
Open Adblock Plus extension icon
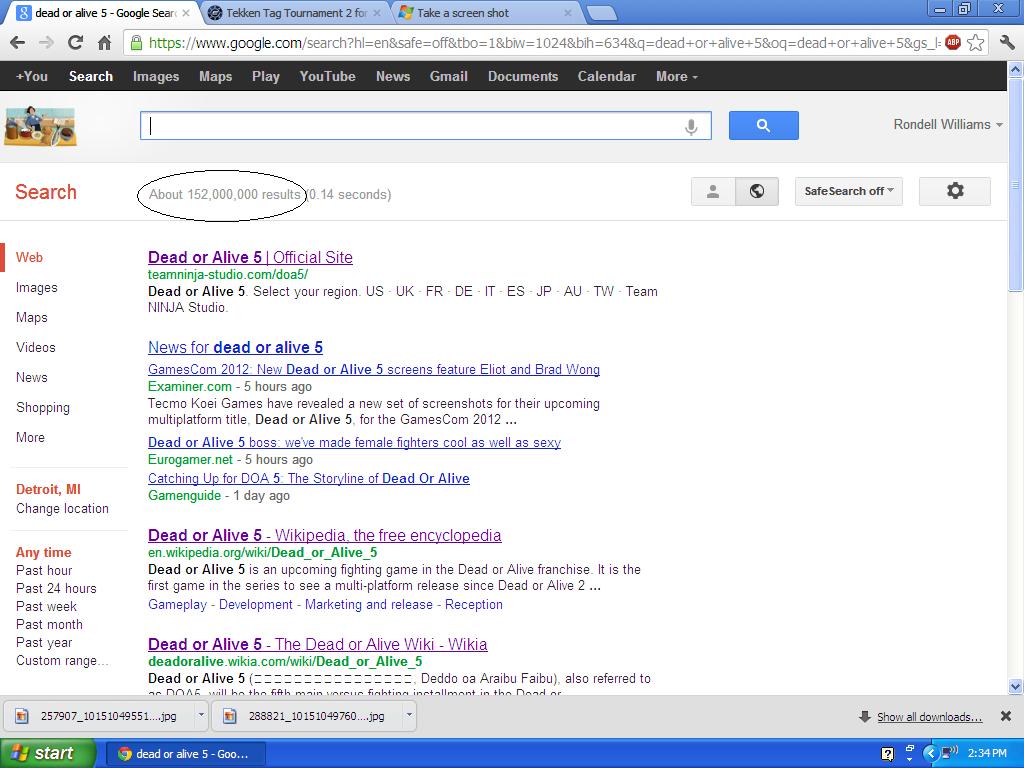(x=953, y=42)
